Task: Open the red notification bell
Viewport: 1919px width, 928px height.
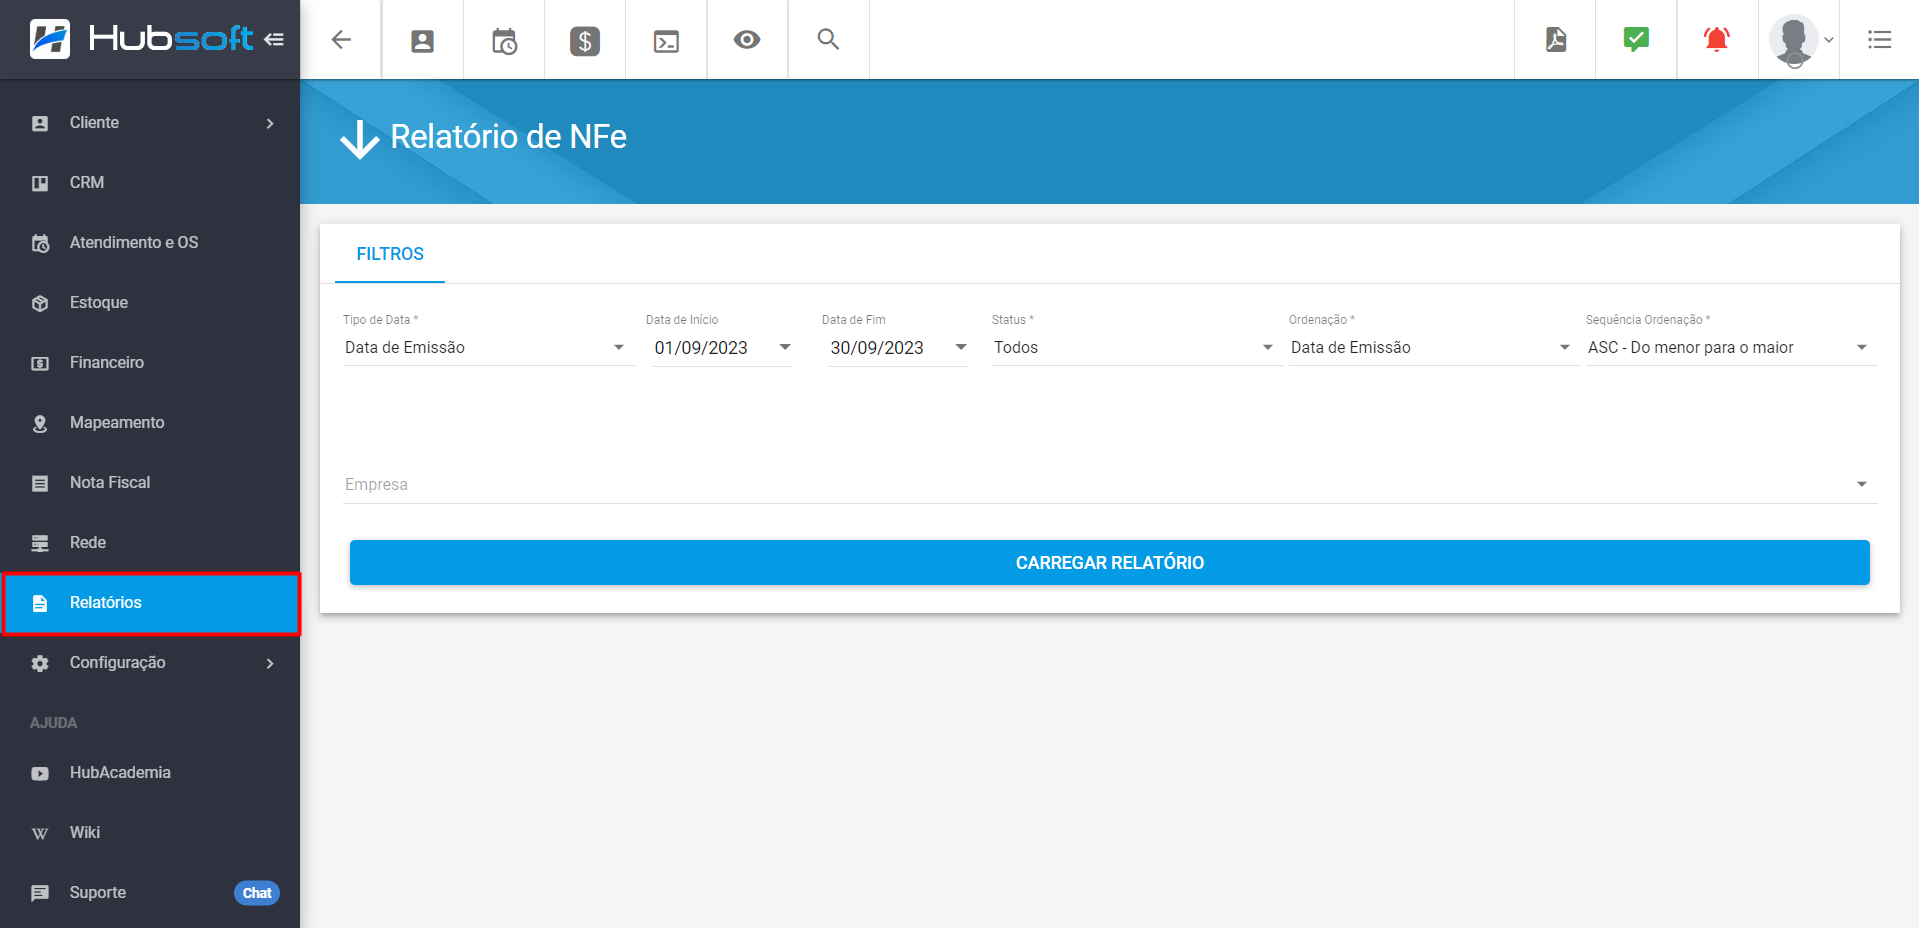Action: tap(1717, 40)
